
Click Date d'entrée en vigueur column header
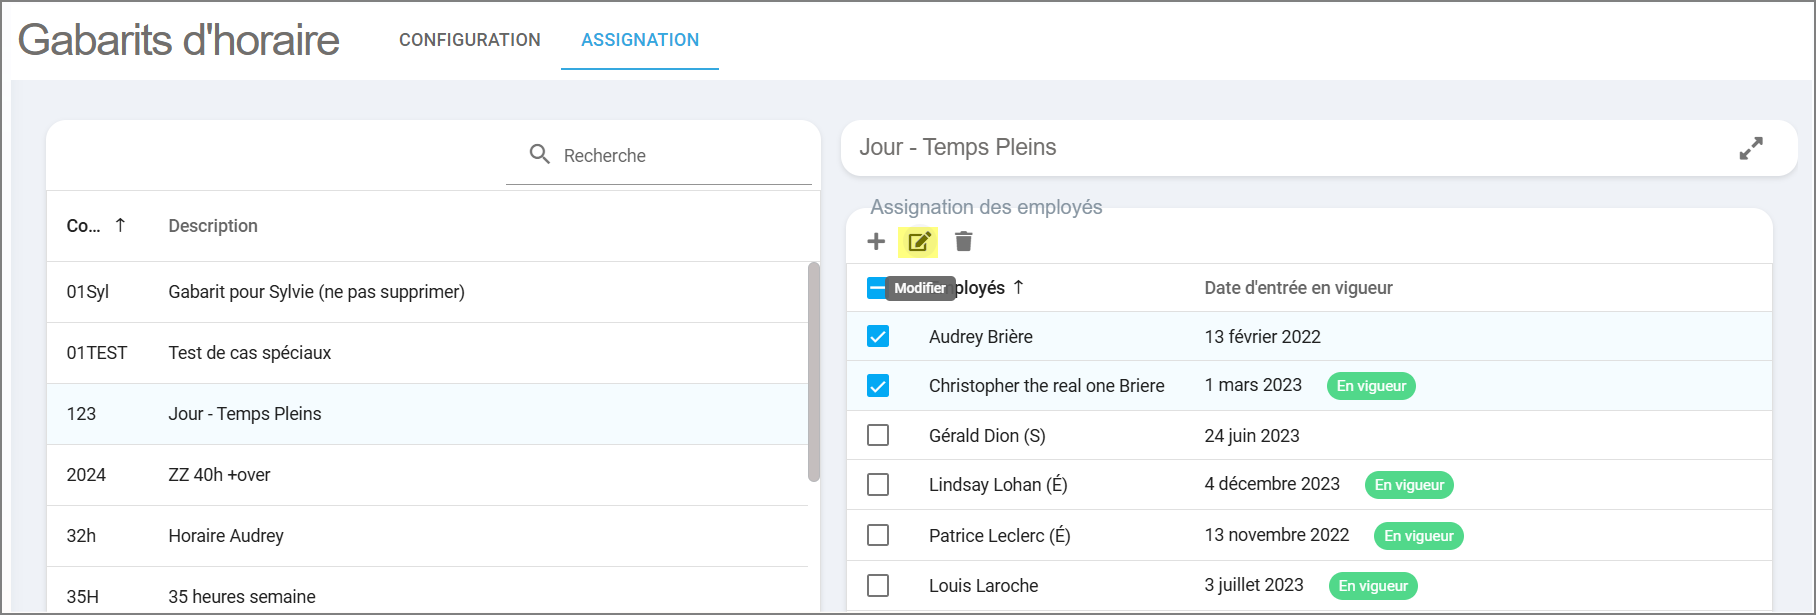coord(1298,288)
